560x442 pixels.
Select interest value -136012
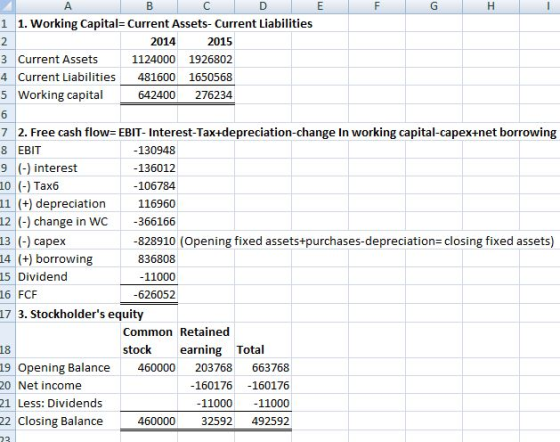pos(149,168)
